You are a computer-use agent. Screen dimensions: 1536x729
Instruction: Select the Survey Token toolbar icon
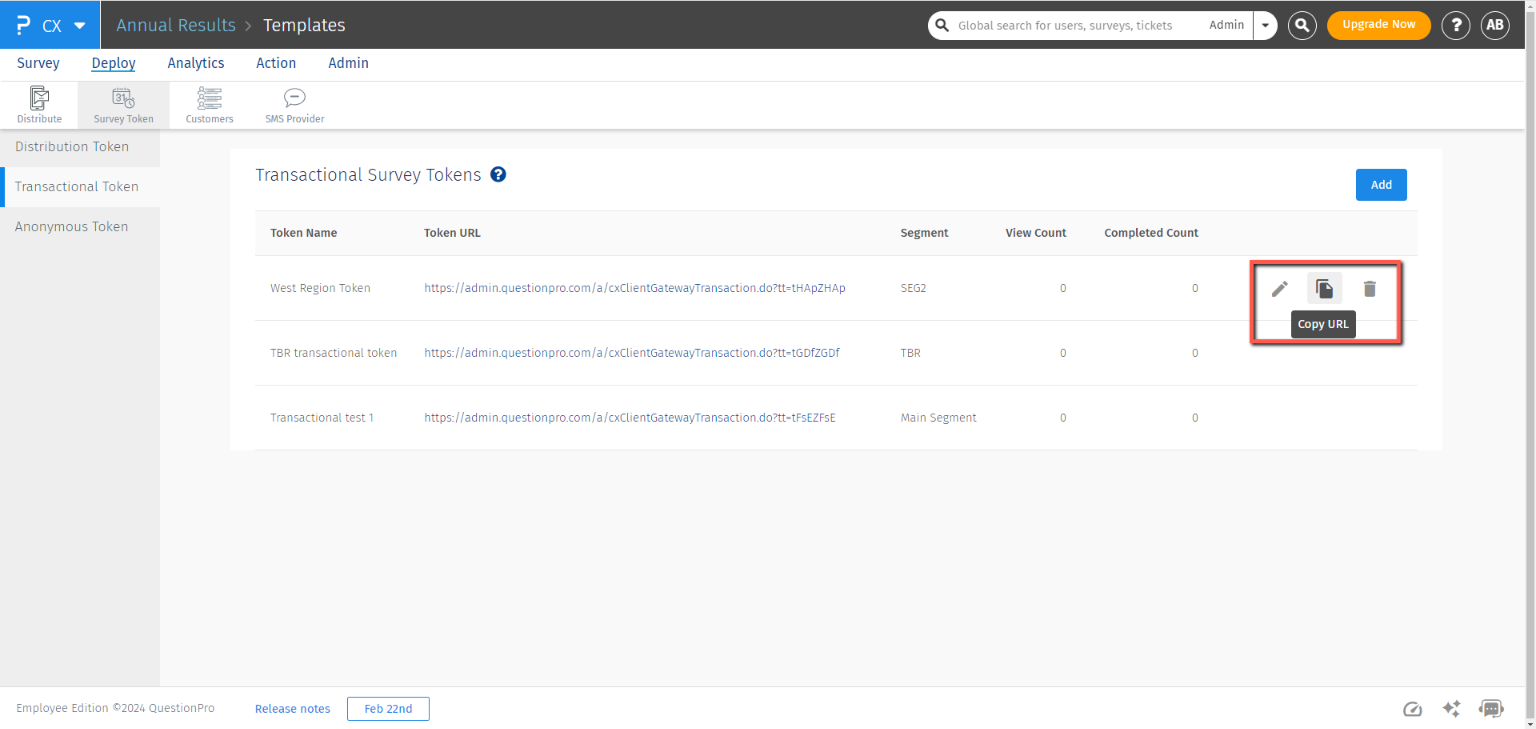[124, 105]
